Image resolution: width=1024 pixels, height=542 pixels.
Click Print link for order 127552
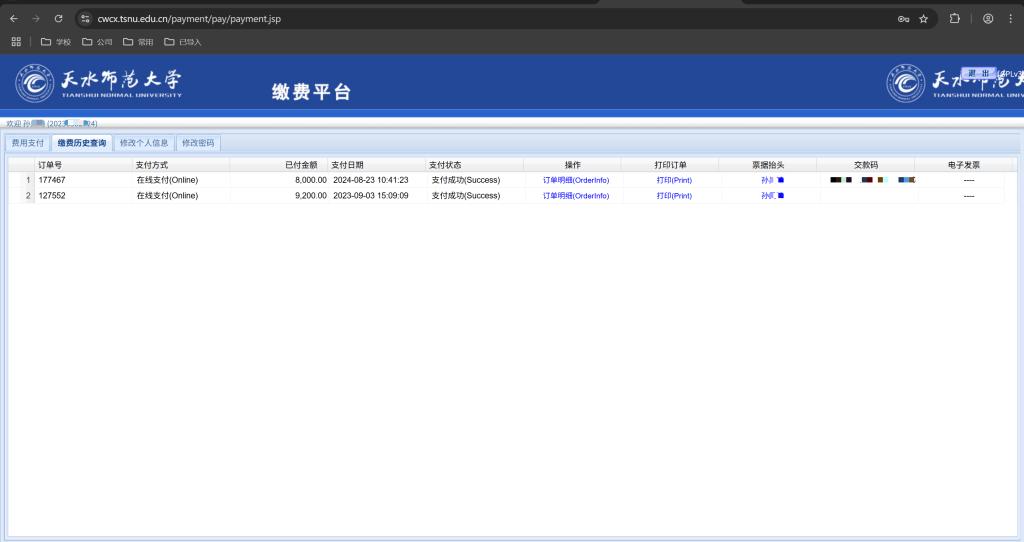tap(674, 196)
